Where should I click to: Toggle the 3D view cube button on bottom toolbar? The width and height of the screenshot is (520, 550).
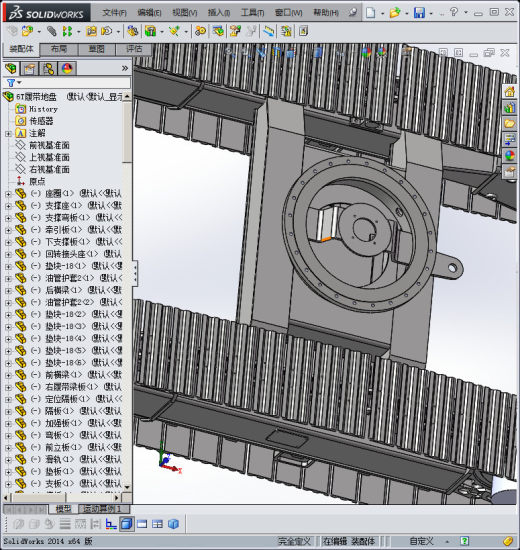tap(173, 524)
